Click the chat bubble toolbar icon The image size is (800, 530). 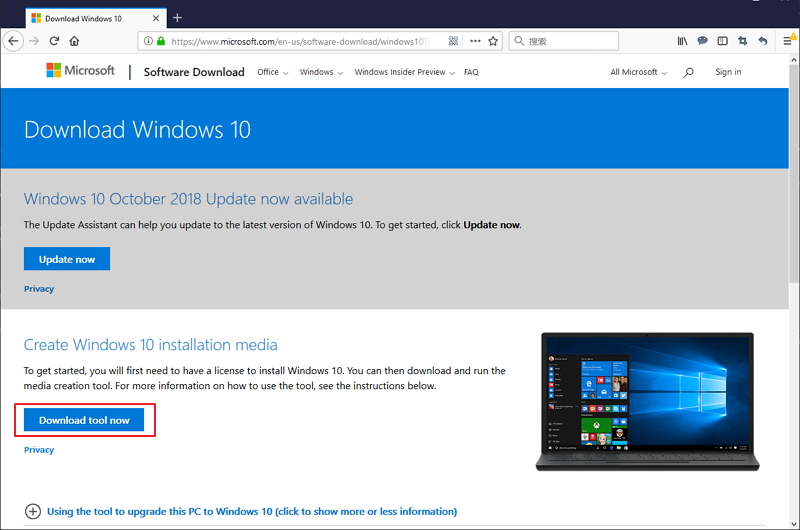[703, 41]
